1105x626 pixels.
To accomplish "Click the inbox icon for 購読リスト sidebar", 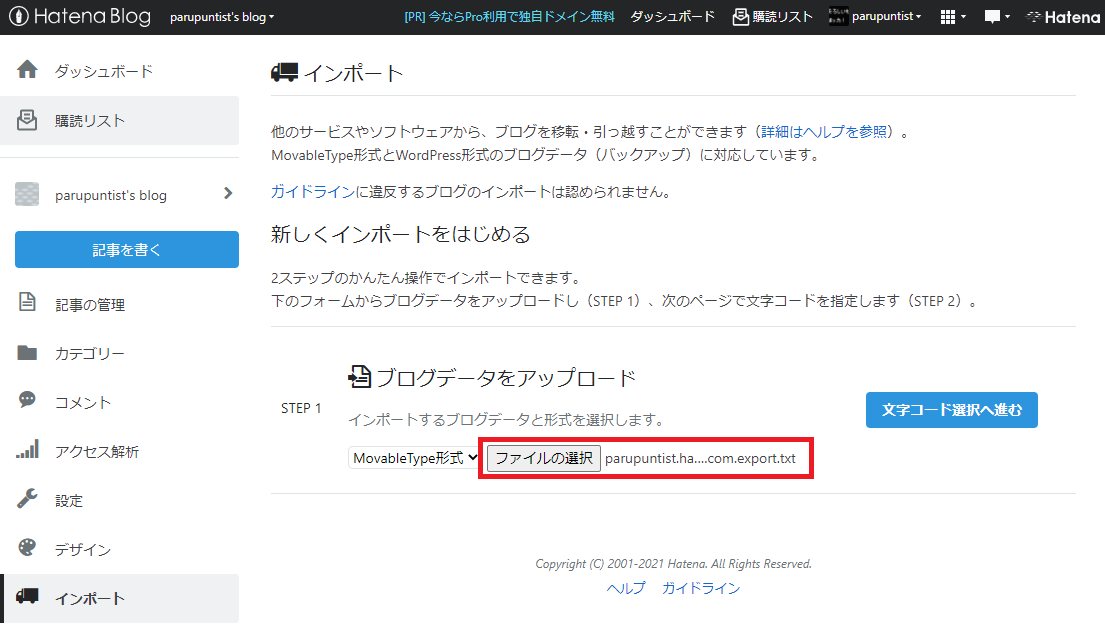I will (x=27, y=120).
